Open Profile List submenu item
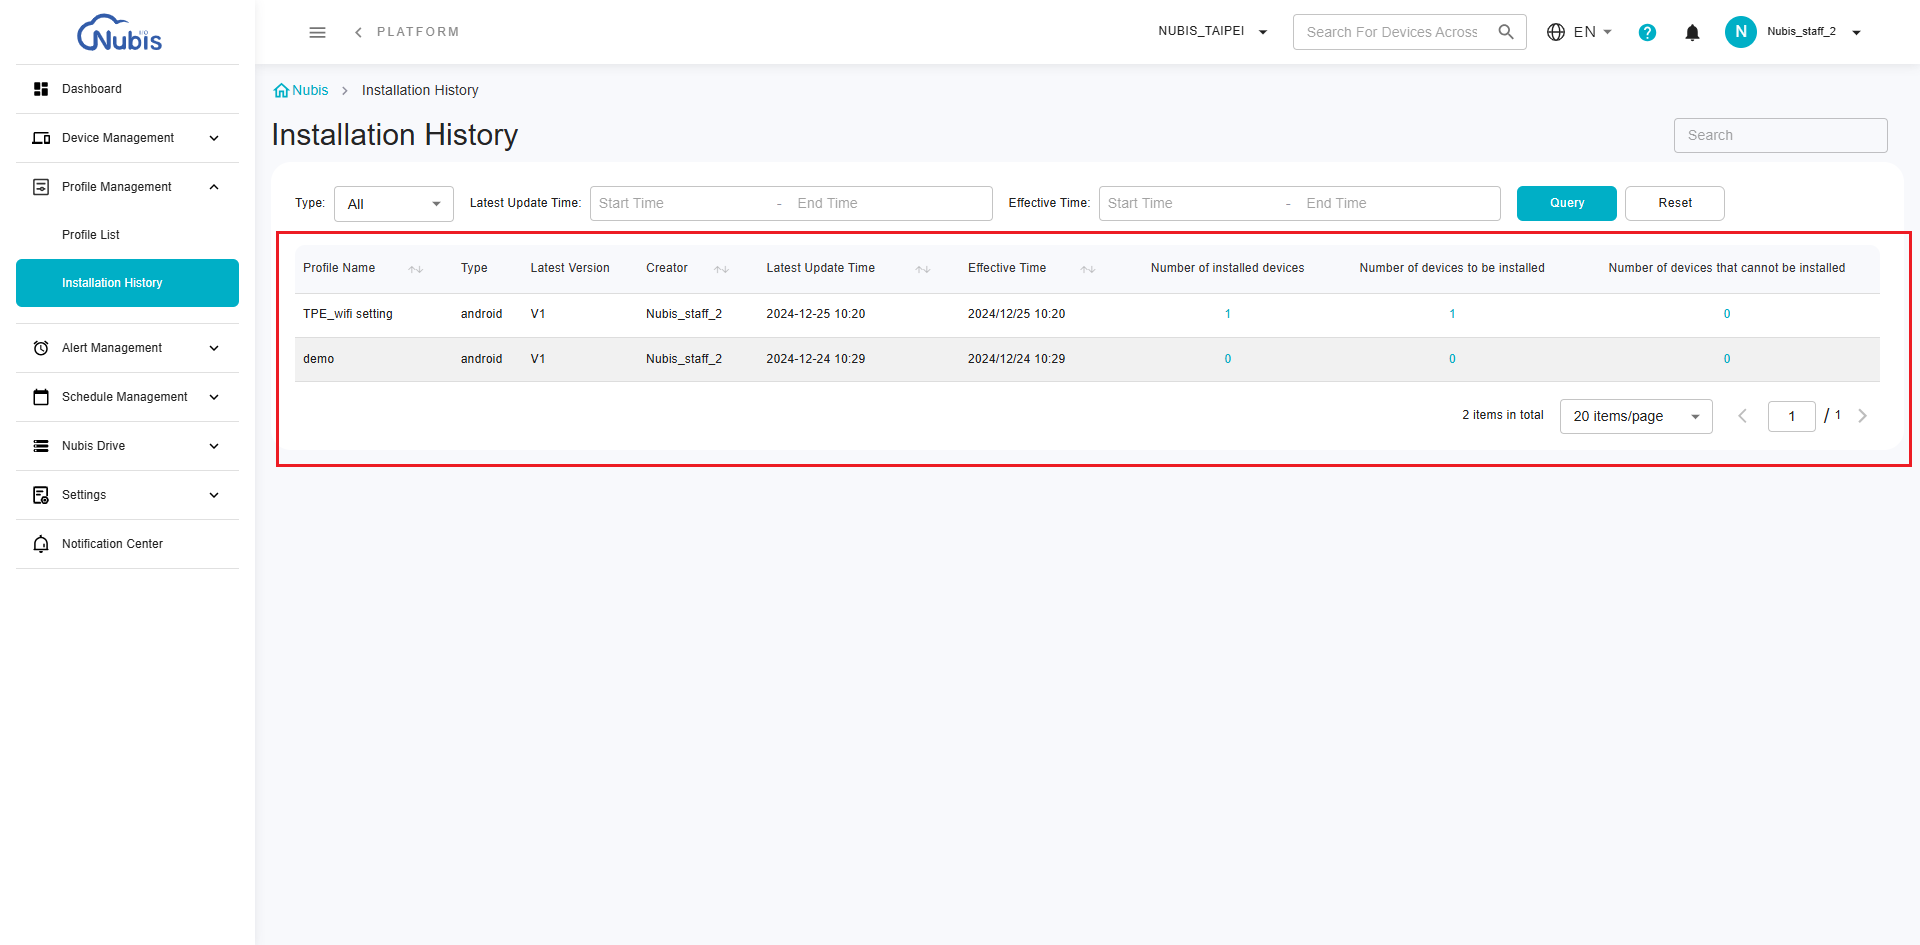The height and width of the screenshot is (945, 1920). pos(91,235)
